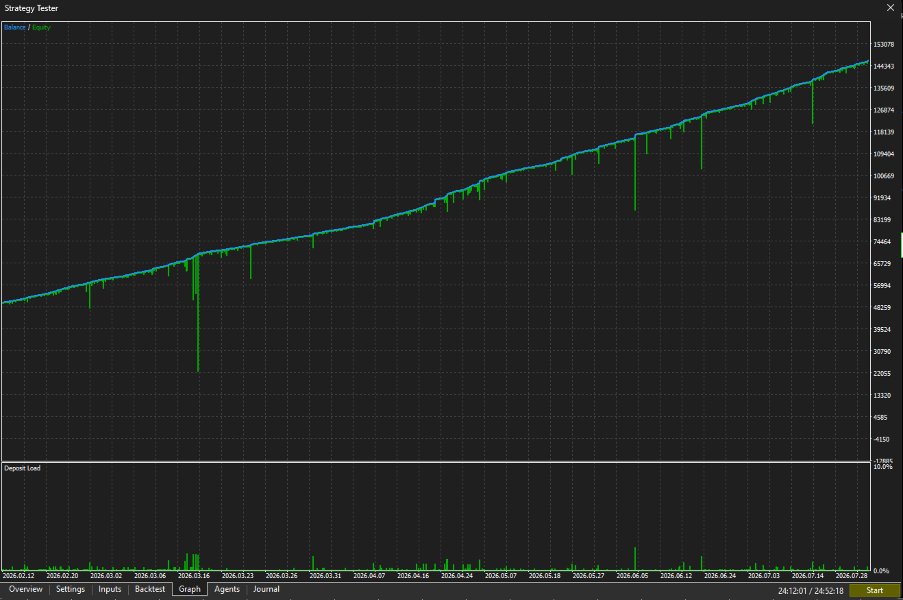
Task: Click the 100669 axis value
Action: [883, 176]
